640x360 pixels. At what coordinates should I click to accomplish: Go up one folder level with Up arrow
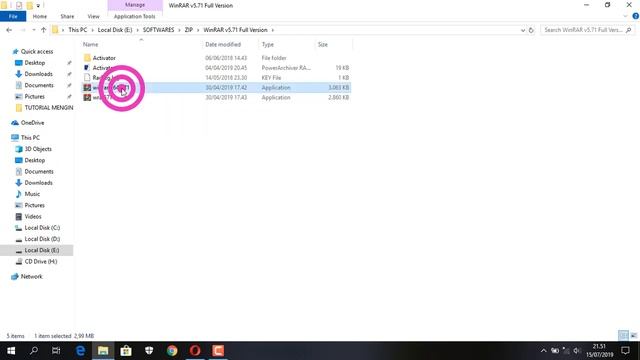43,30
